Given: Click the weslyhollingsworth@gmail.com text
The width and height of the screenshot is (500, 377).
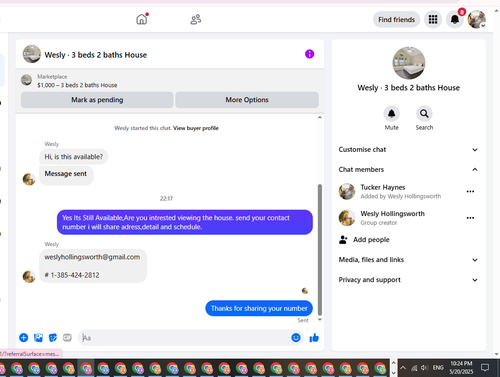Looking at the screenshot, I should (92, 257).
